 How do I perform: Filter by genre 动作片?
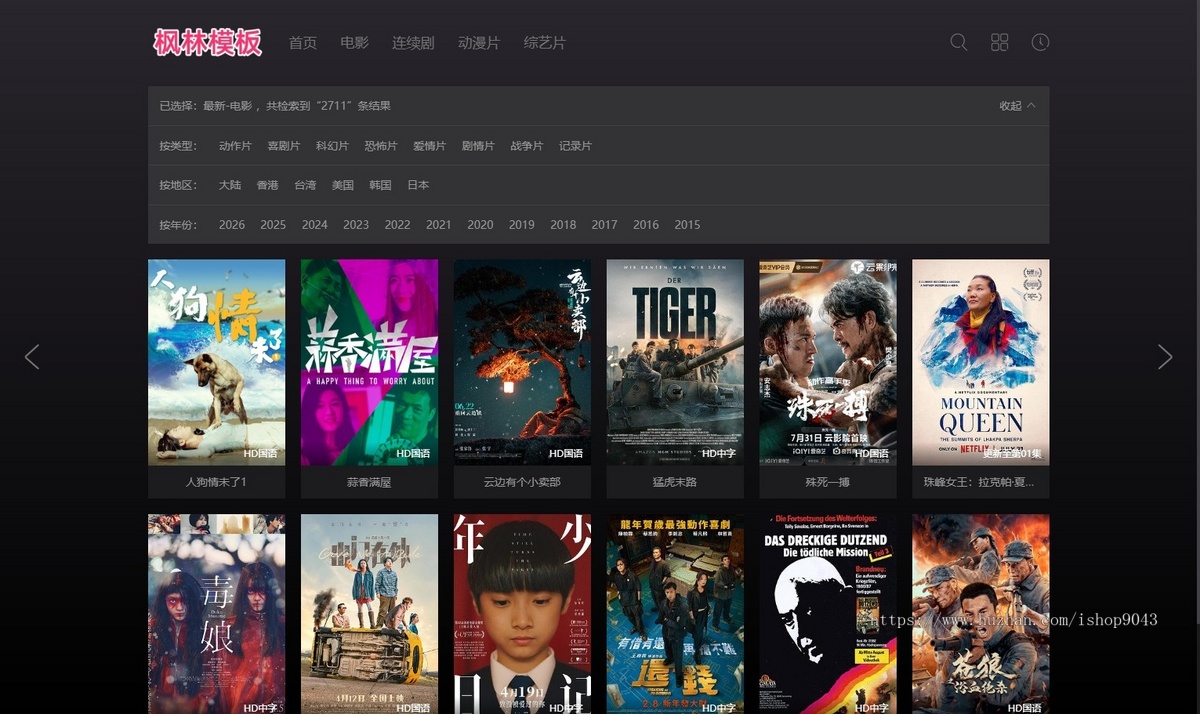pyautogui.click(x=235, y=146)
